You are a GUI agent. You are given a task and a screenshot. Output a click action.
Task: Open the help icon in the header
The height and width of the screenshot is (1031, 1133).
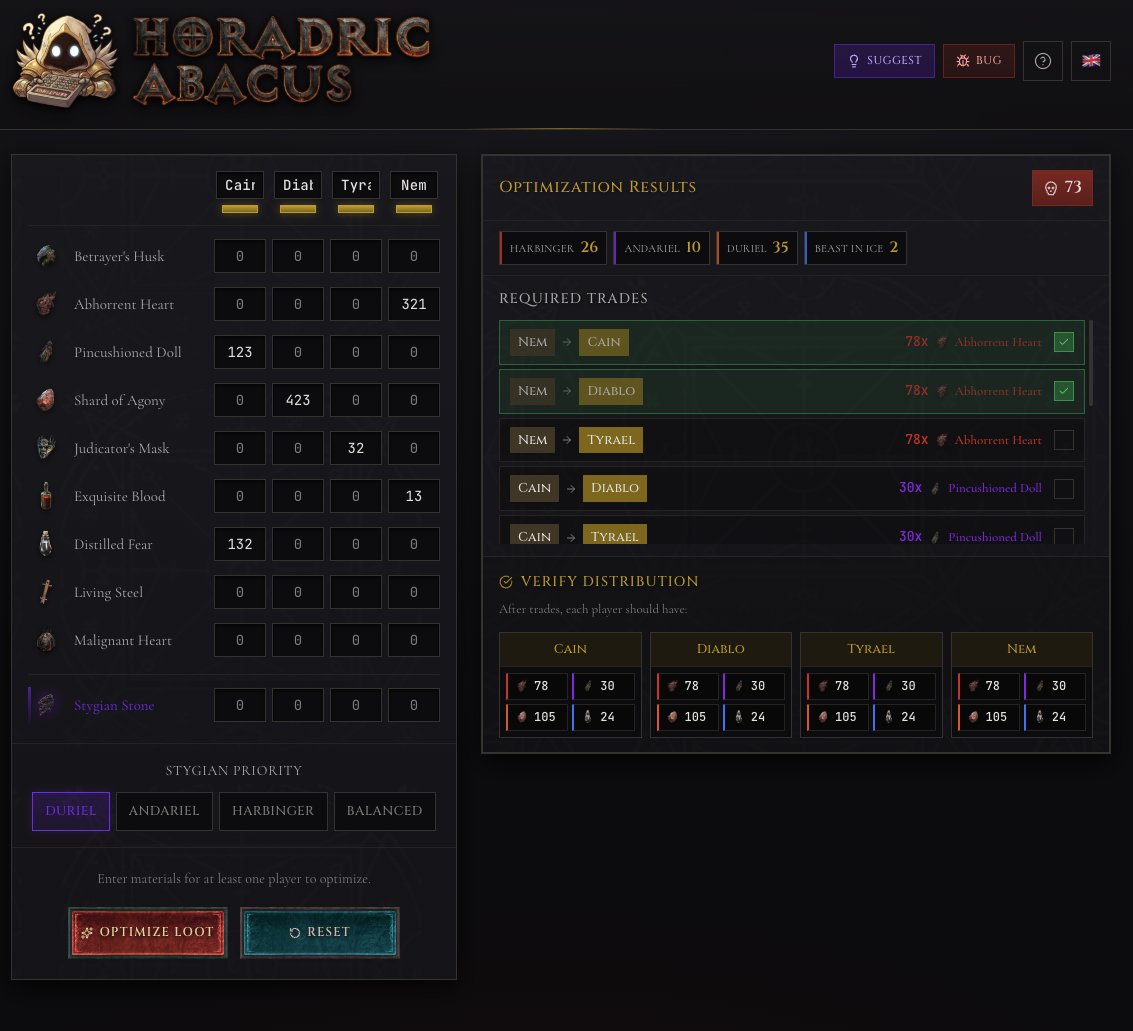point(1043,61)
